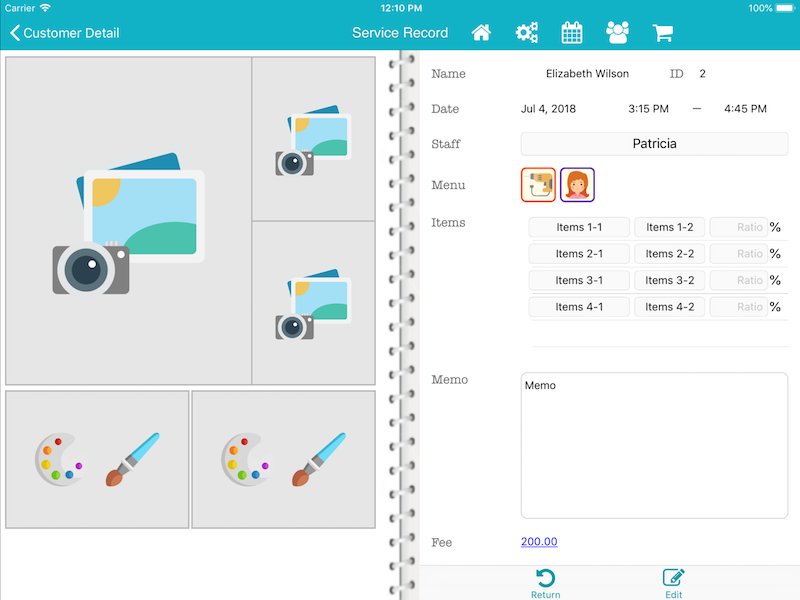Click the Ratio field for Items 4 row
Viewport: 800px width, 600px height.
coord(739,307)
